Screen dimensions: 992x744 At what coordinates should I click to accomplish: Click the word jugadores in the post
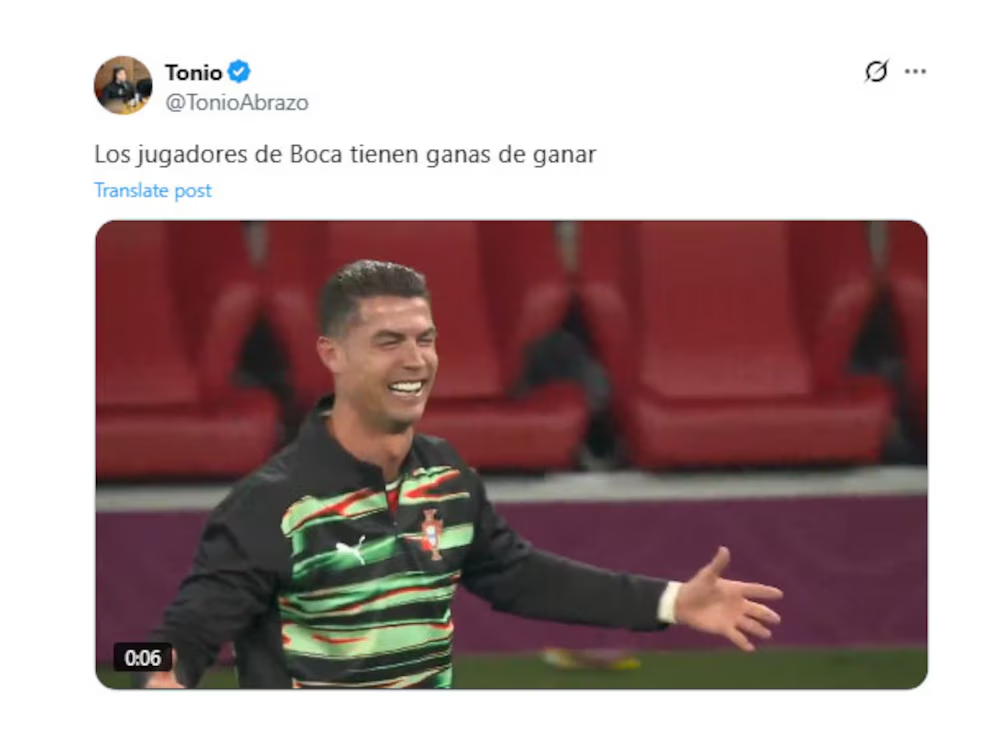(192, 156)
